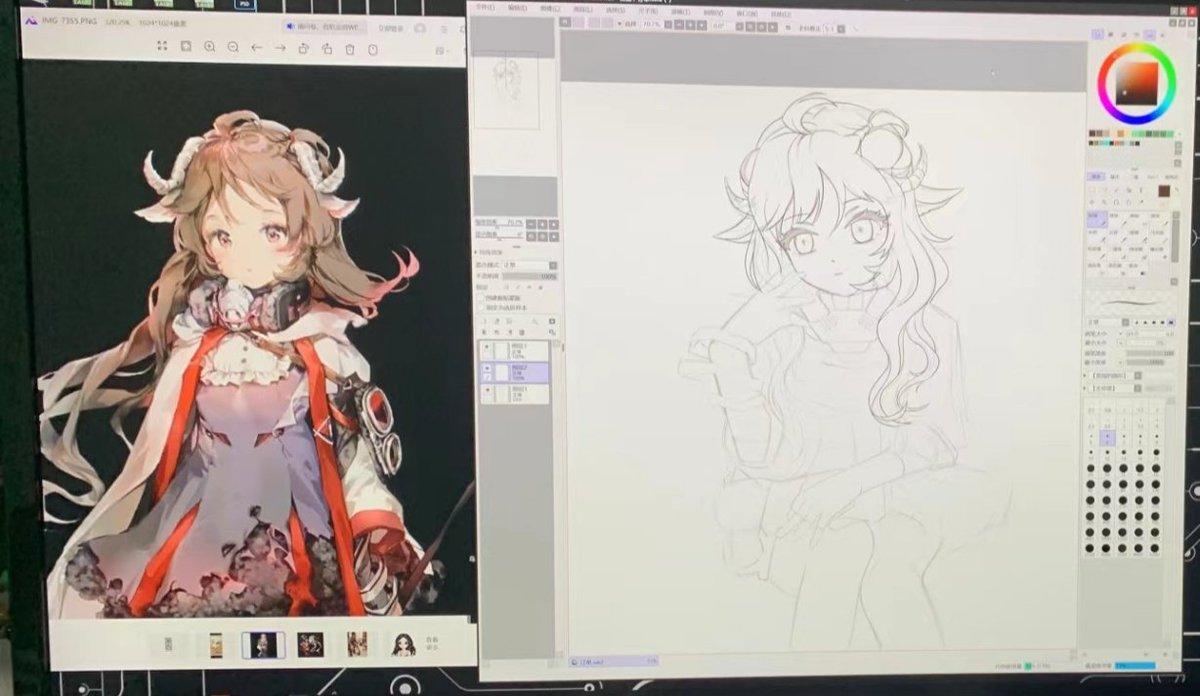Image resolution: width=1200 pixels, height=696 pixels.
Task: Select the highlighted pencil brush tool
Action: click(1095, 219)
